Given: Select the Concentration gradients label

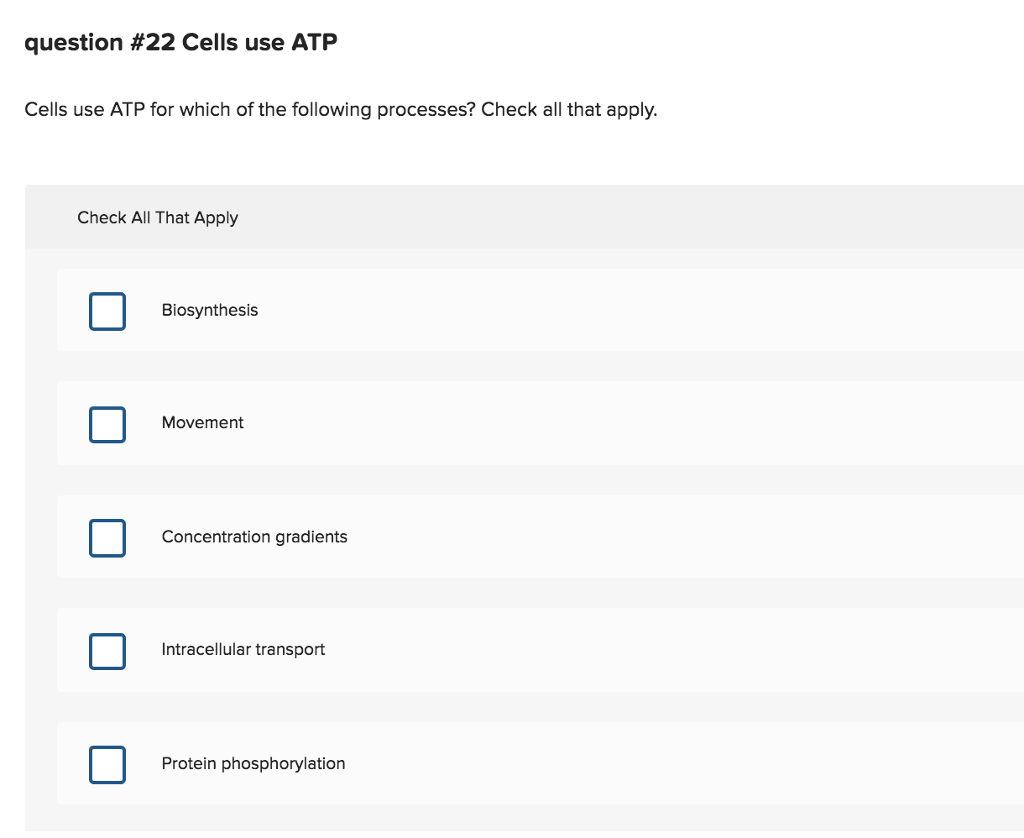Looking at the screenshot, I should click(x=254, y=536).
